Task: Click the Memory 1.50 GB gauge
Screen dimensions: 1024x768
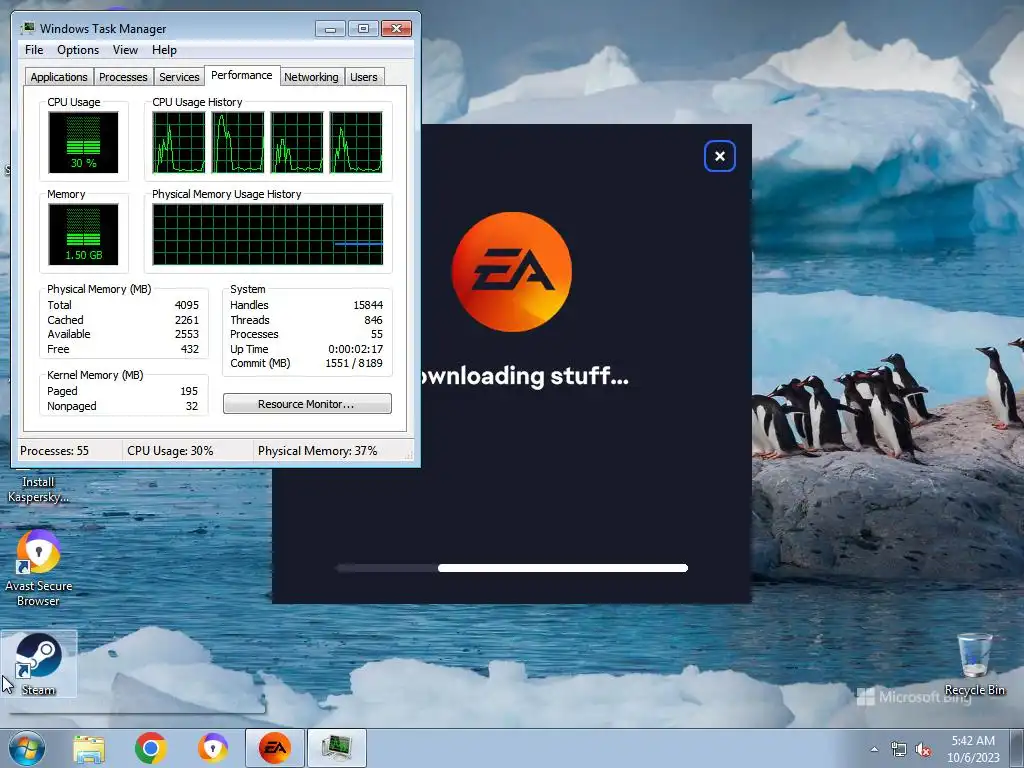Action: (x=84, y=234)
